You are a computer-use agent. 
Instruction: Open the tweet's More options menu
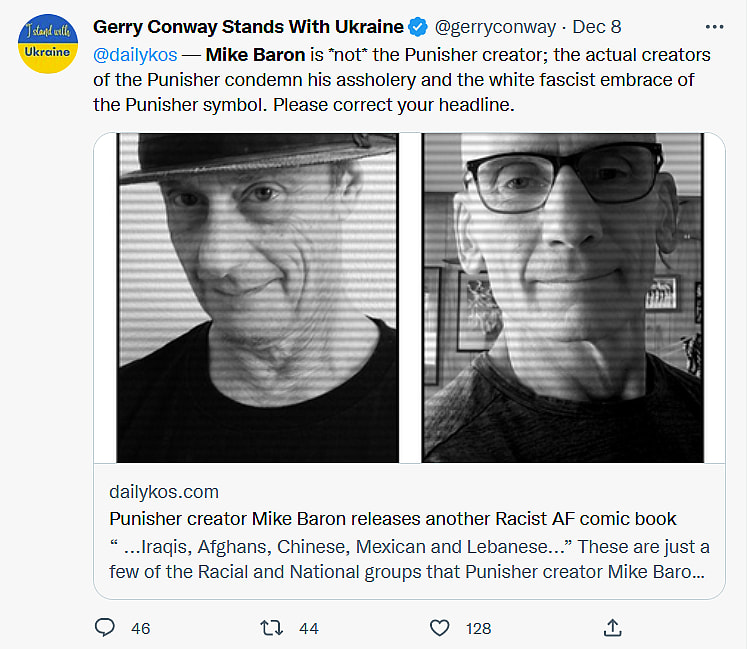(714, 27)
